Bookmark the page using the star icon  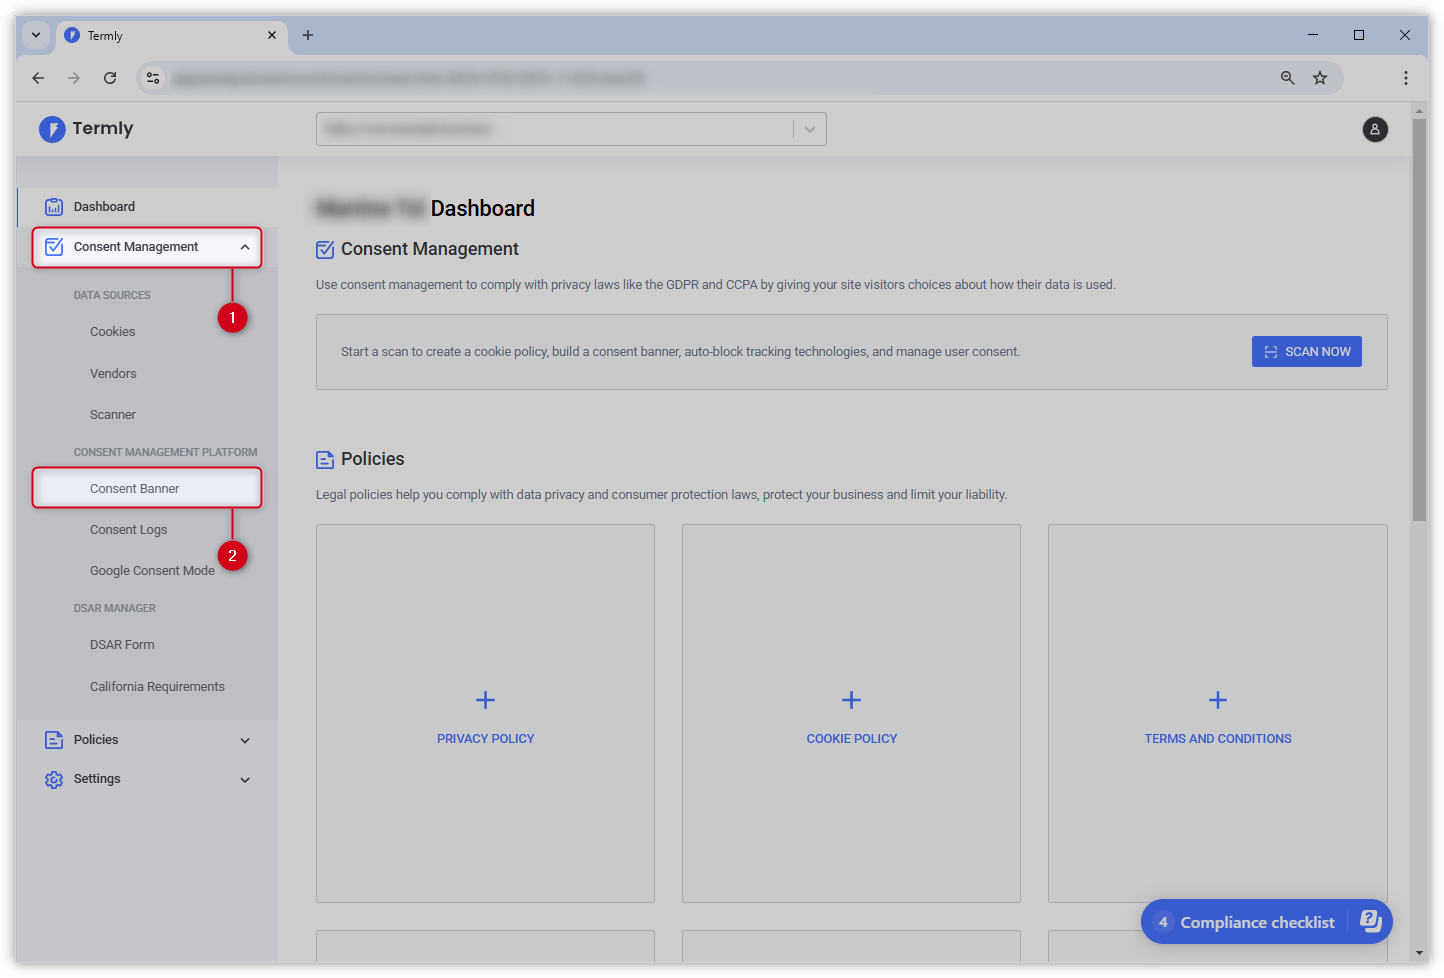tap(1320, 77)
